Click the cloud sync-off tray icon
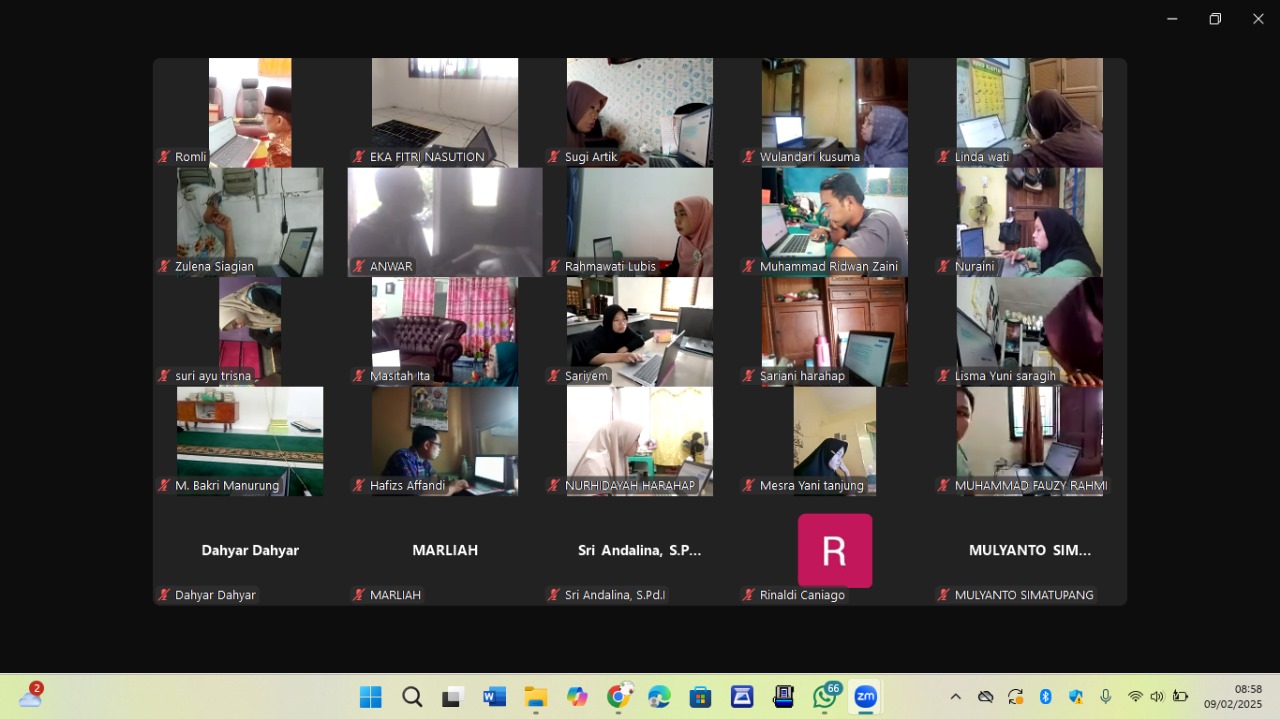The width and height of the screenshot is (1280, 719). (985, 697)
